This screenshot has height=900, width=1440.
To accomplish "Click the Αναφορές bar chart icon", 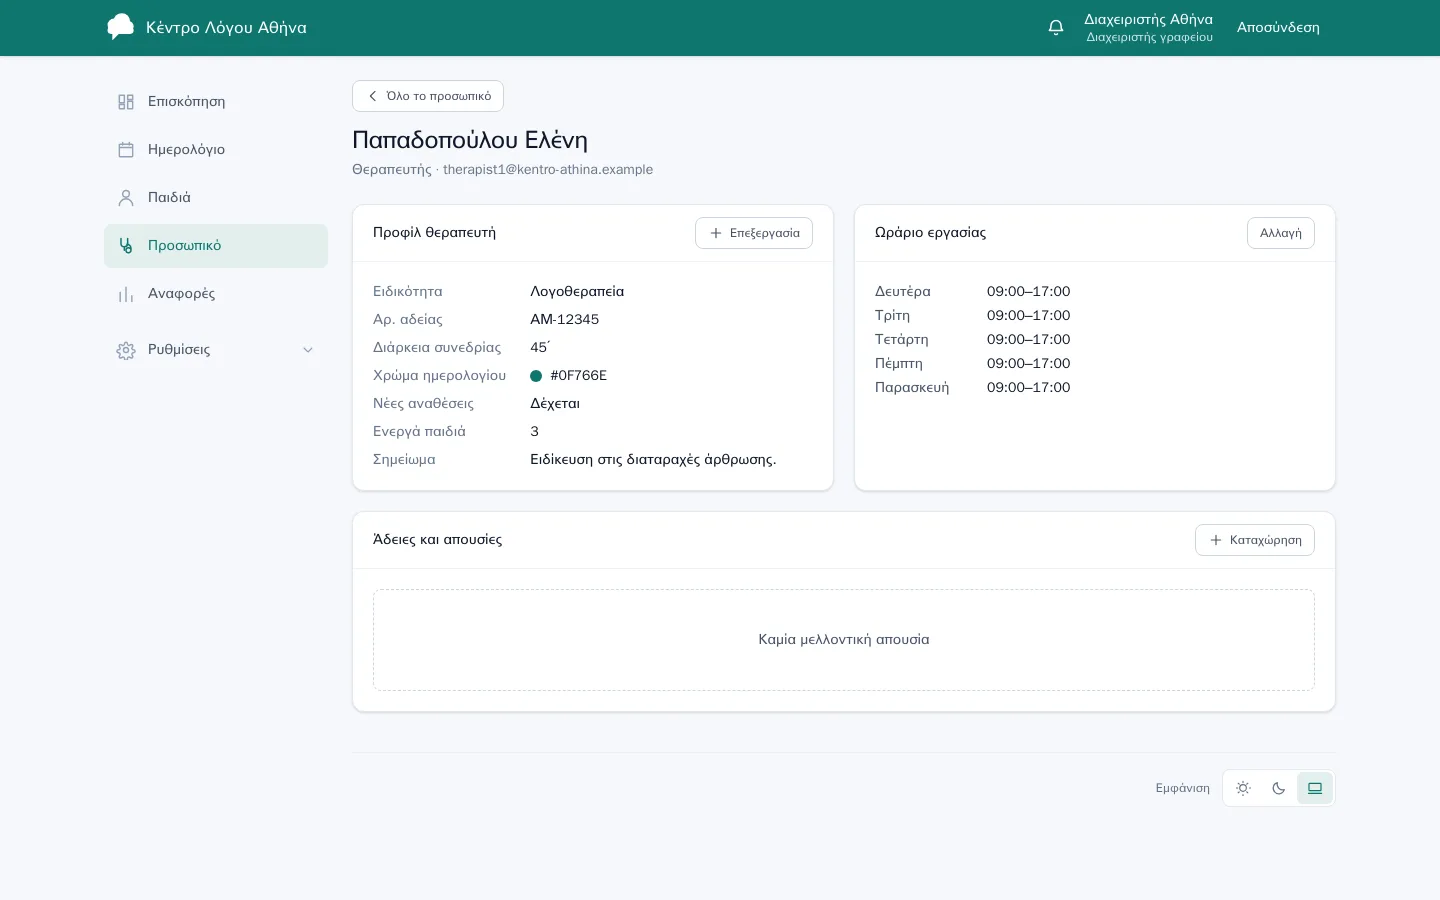I will pos(126,294).
